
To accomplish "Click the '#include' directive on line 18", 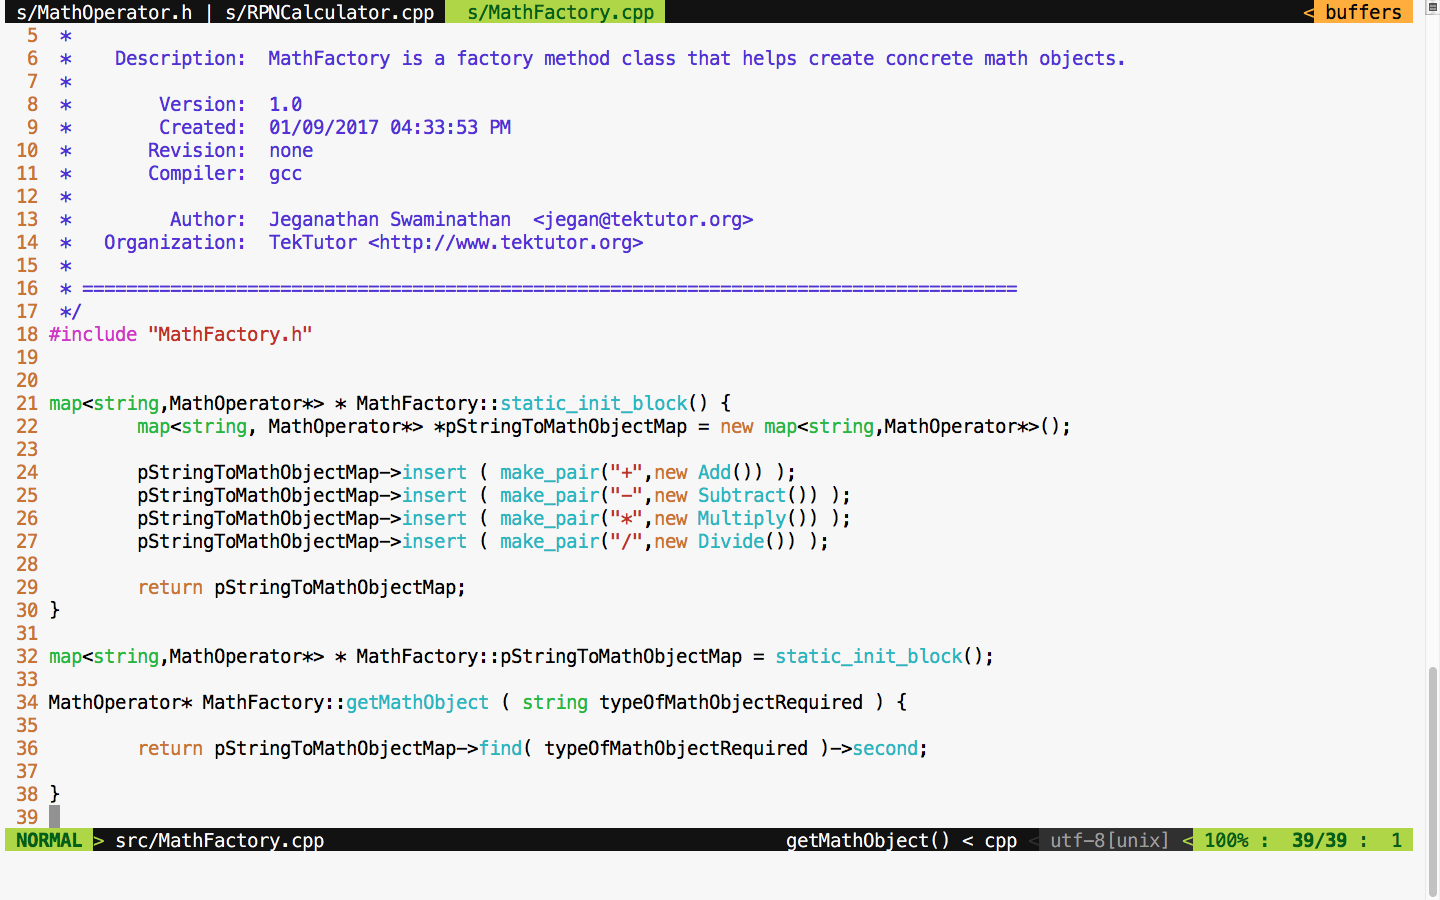I will 93,334.
